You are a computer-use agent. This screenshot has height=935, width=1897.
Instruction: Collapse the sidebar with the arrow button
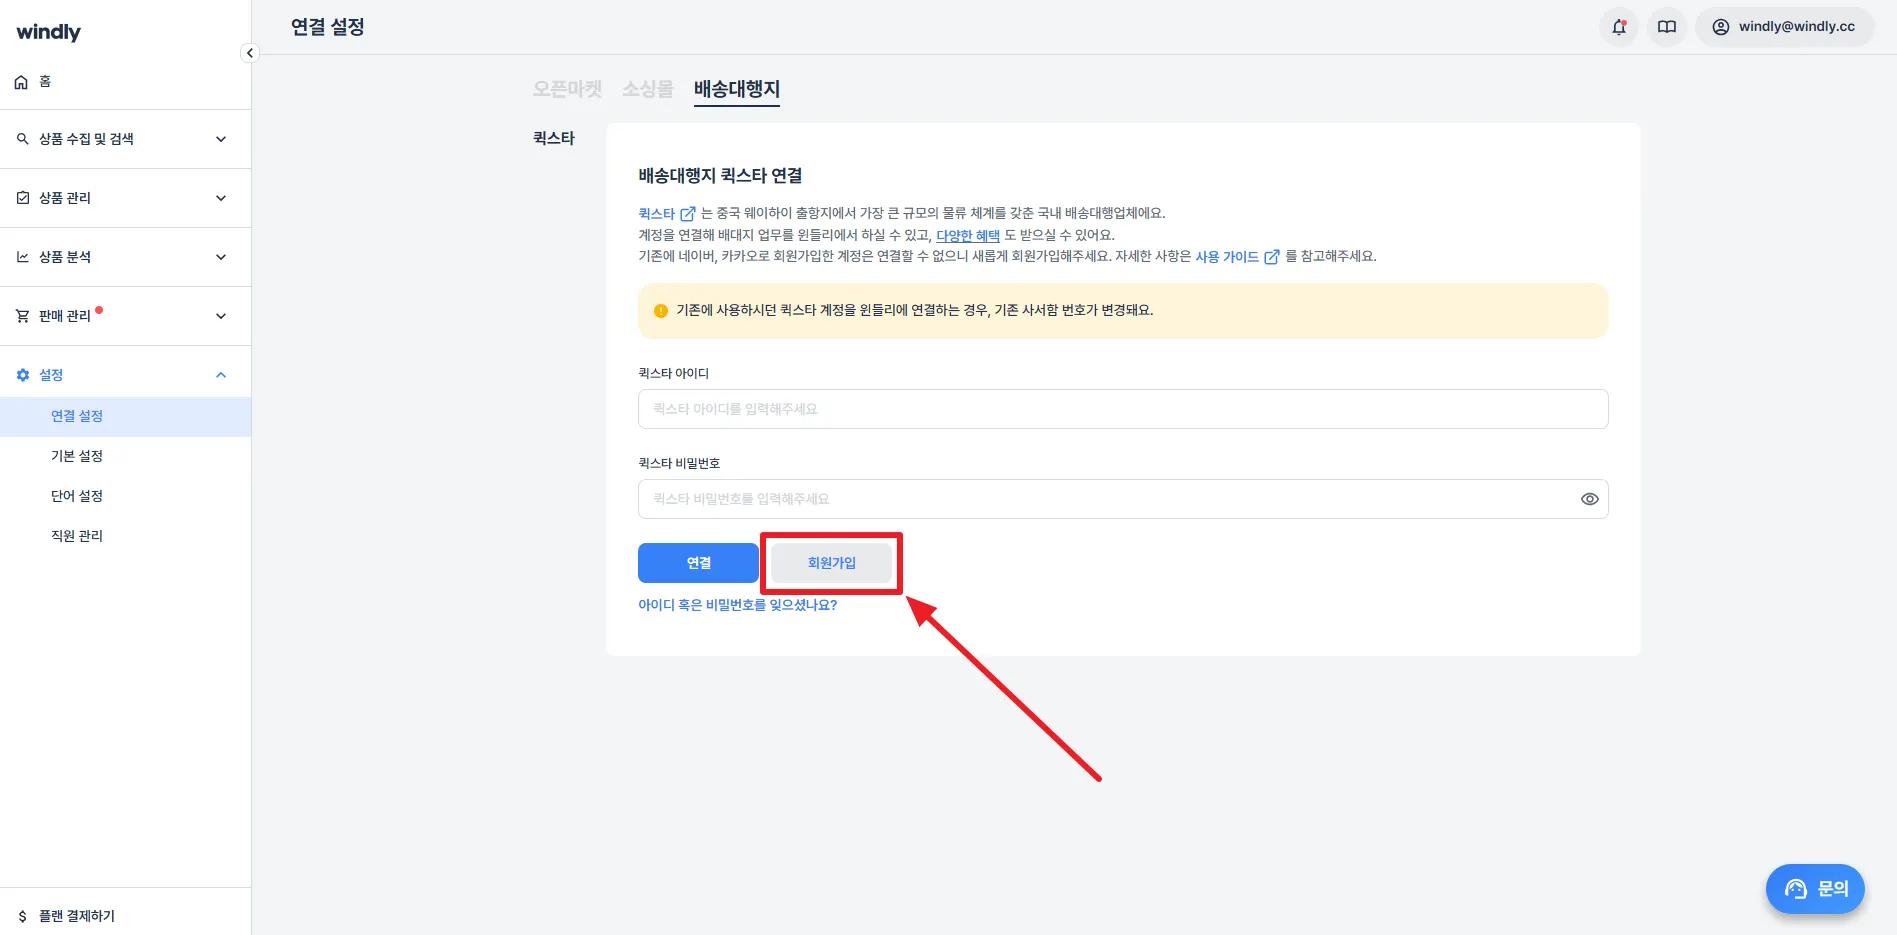[x=250, y=53]
